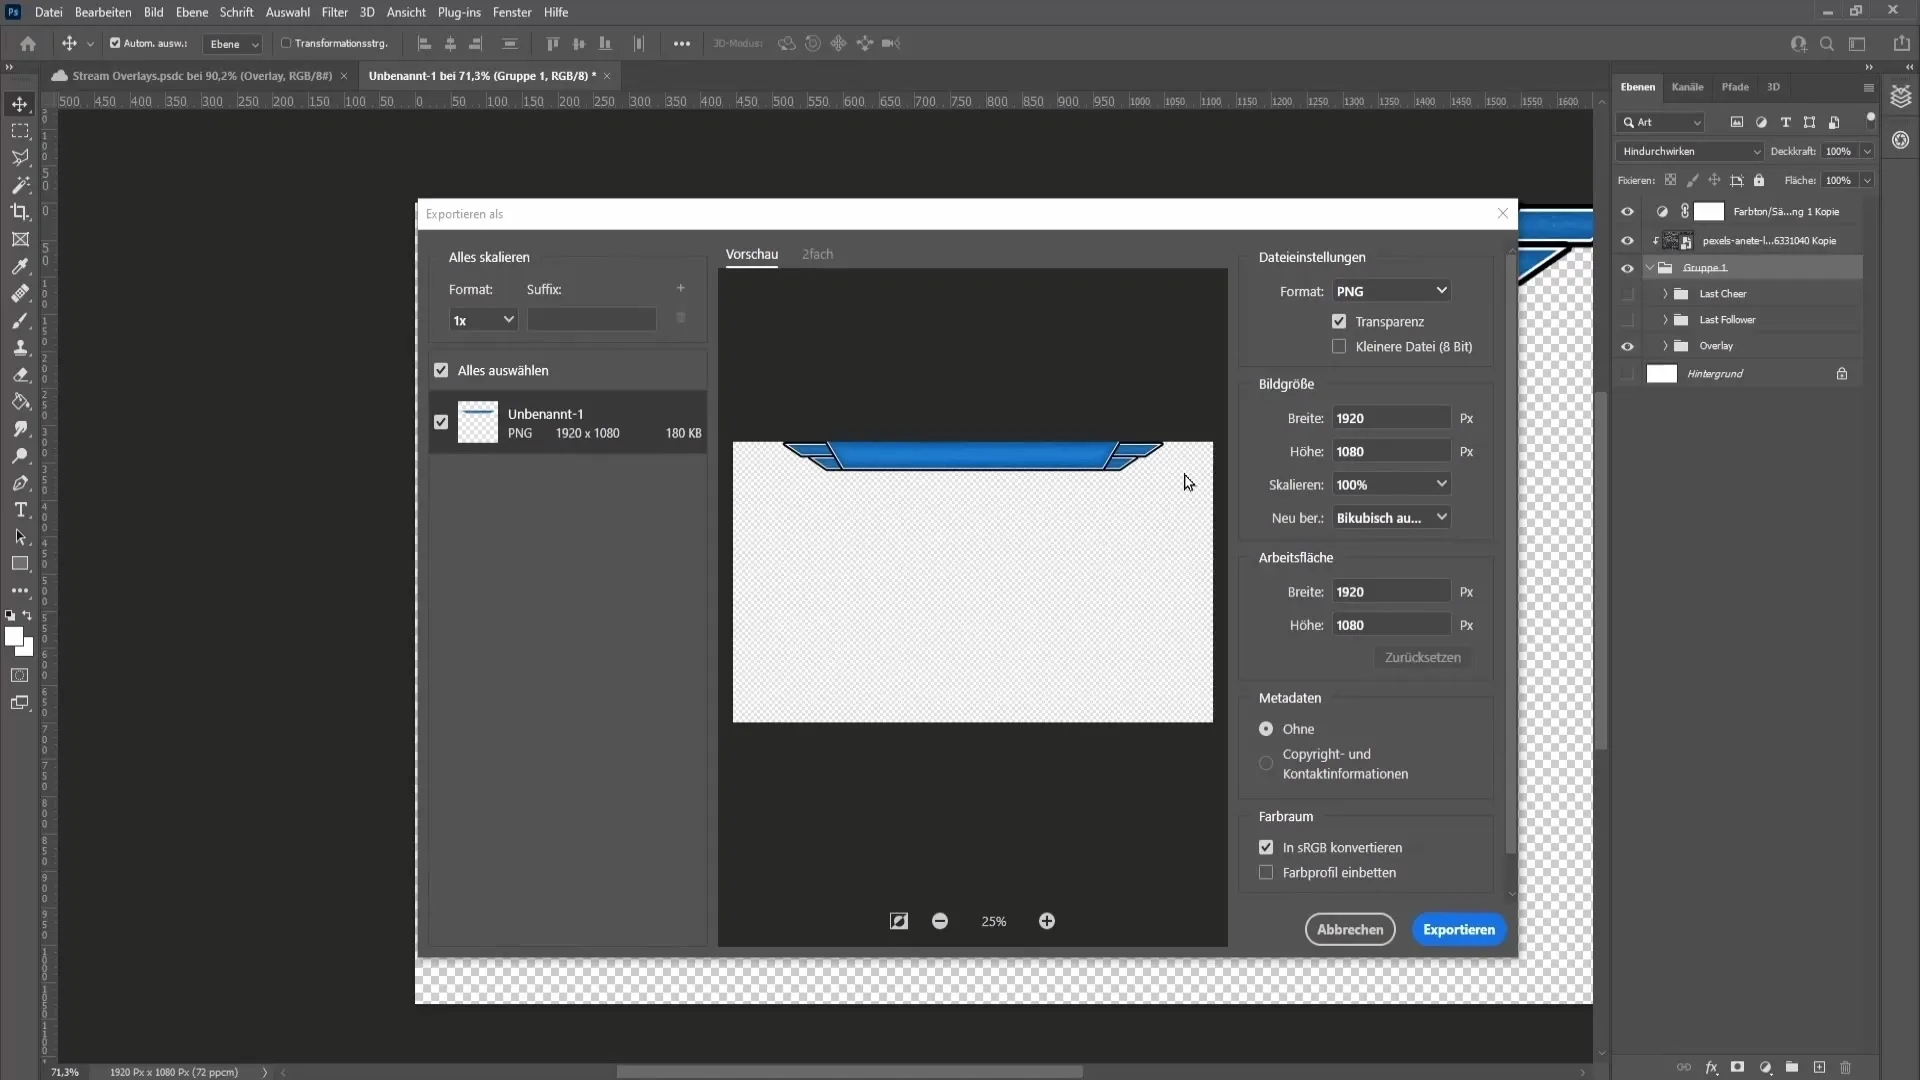Select the Brush tool
The image size is (1920, 1080).
coord(20,320)
